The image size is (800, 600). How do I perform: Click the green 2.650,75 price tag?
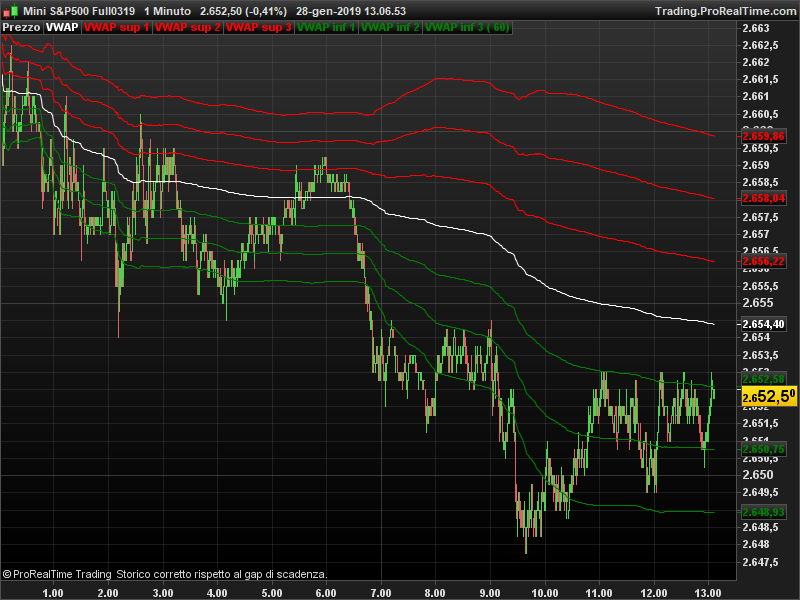tap(763, 449)
